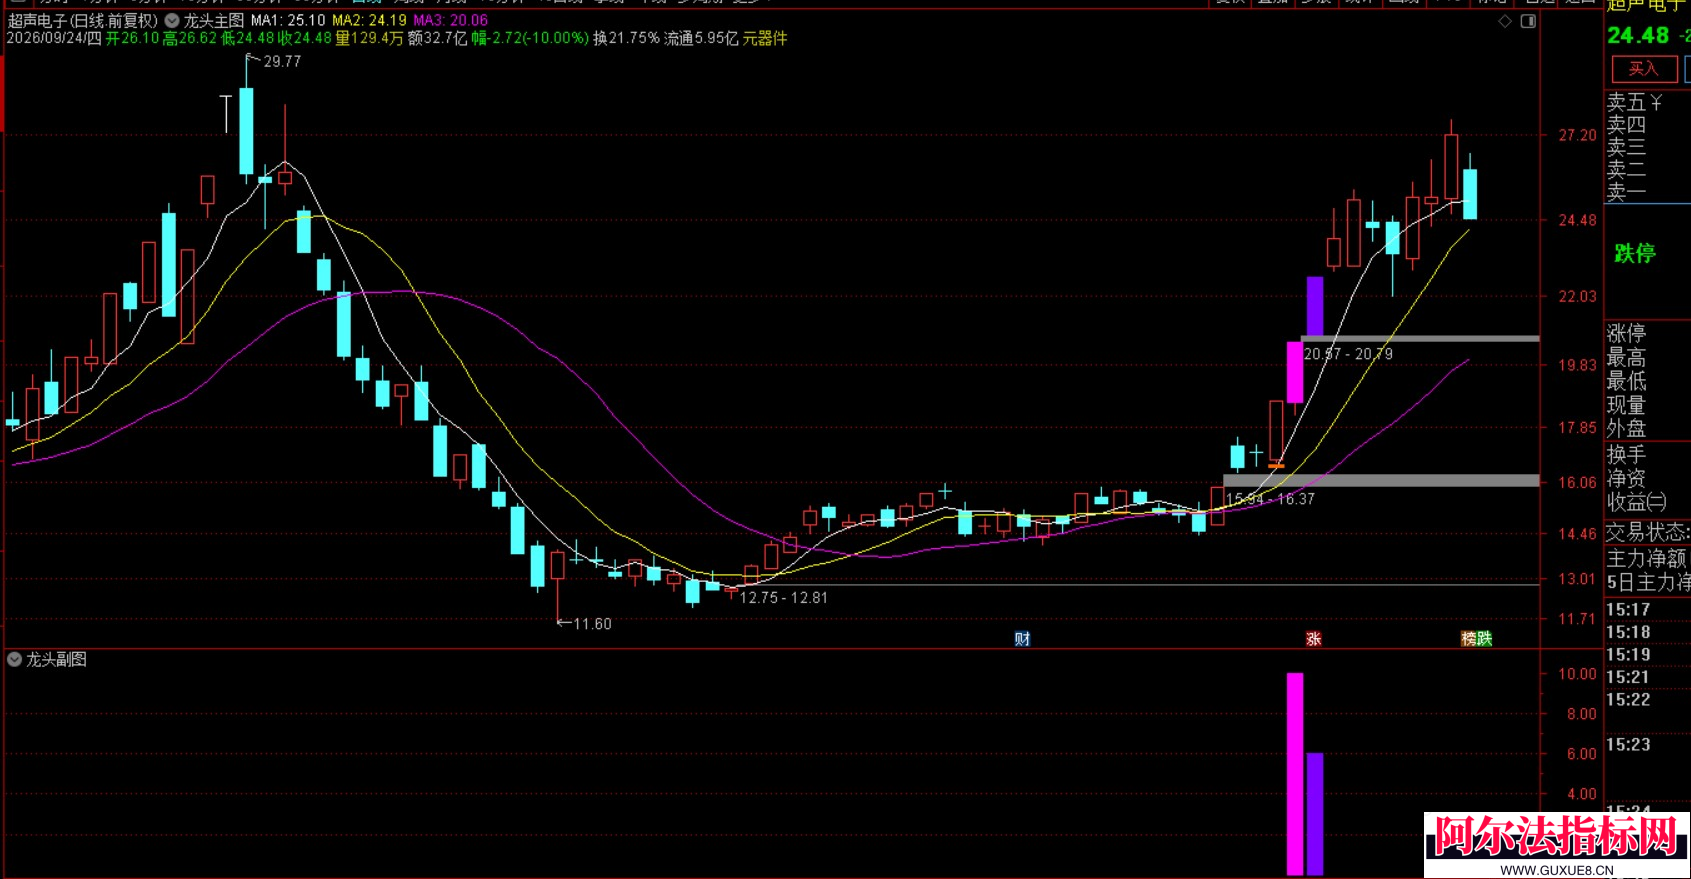Expand the 龙头副图 sub-chart dropdown arrow
The height and width of the screenshot is (879, 1691).
[14, 659]
